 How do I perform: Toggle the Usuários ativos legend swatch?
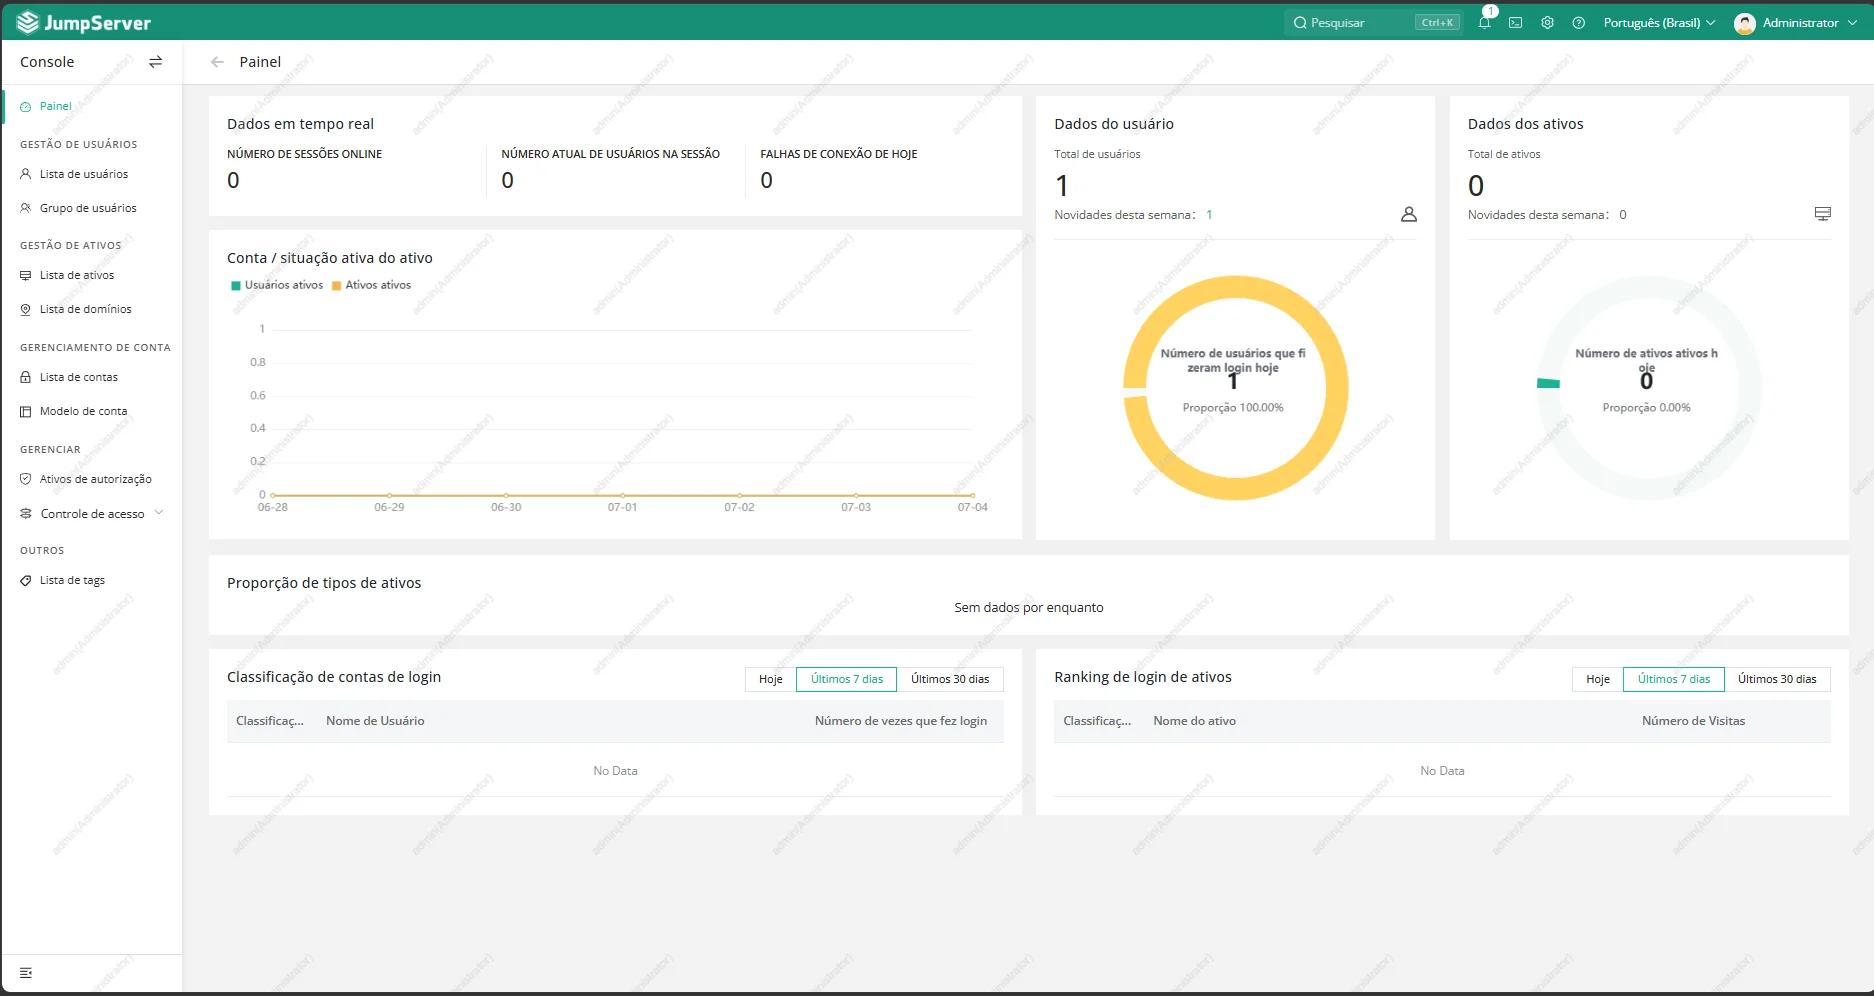(236, 286)
